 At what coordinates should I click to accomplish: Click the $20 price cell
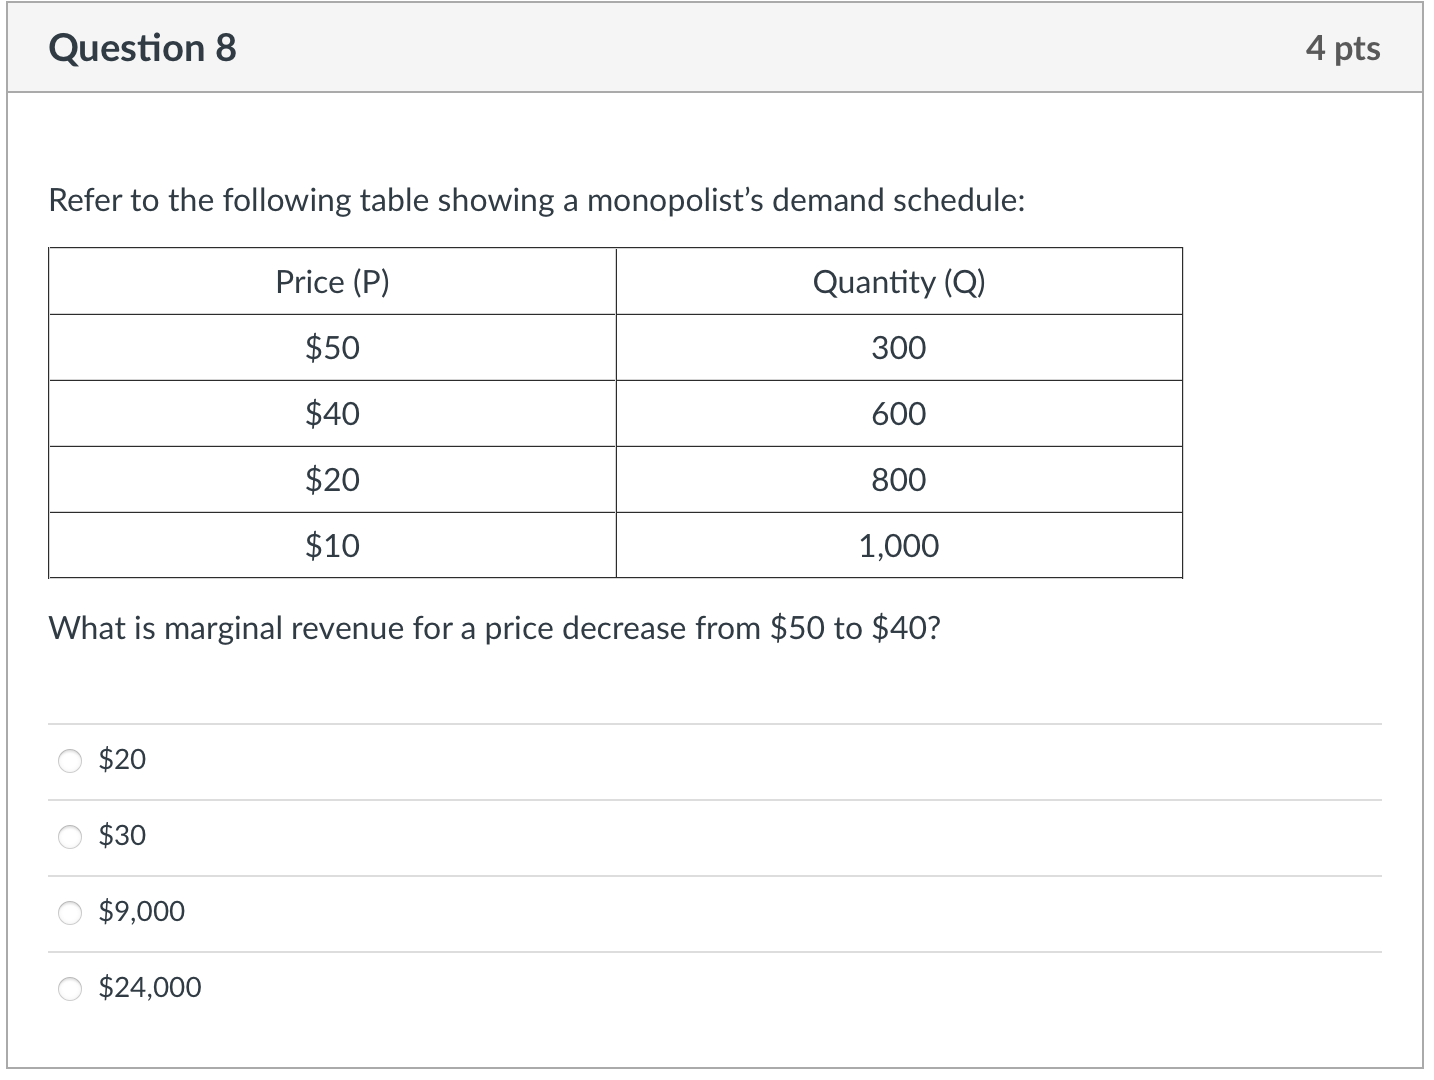pyautogui.click(x=331, y=479)
